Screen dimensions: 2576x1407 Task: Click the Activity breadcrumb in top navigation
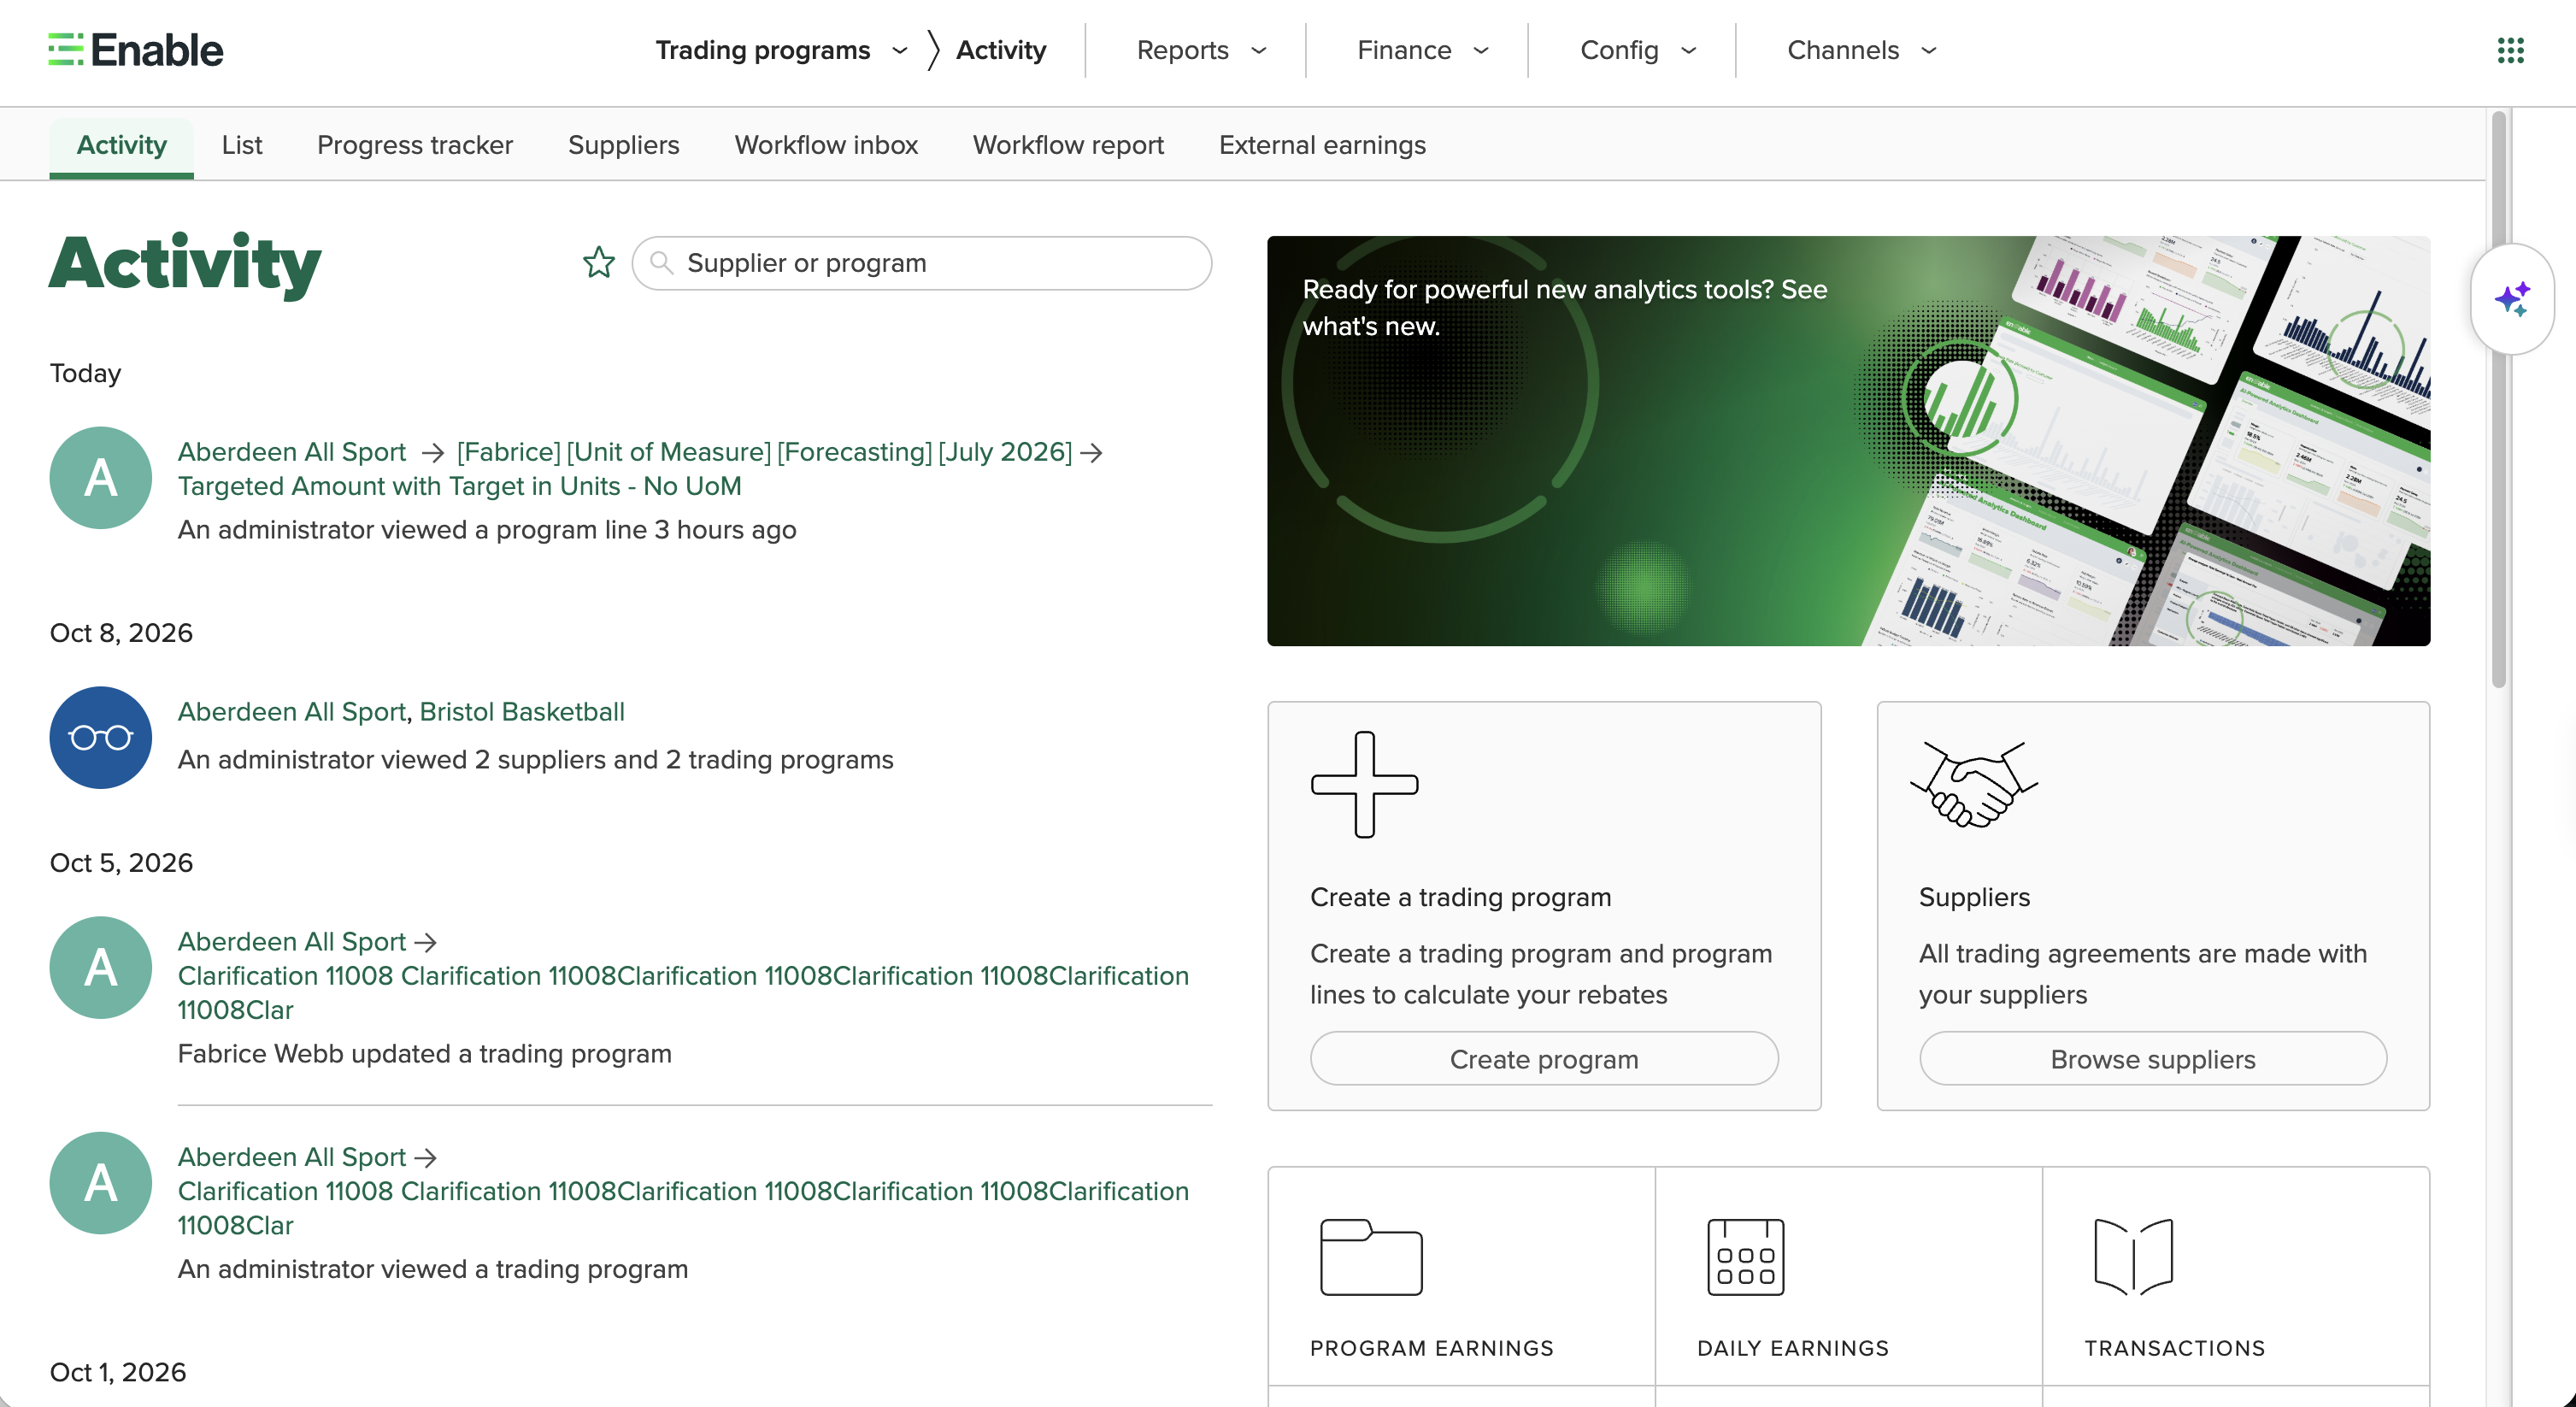[1000, 50]
